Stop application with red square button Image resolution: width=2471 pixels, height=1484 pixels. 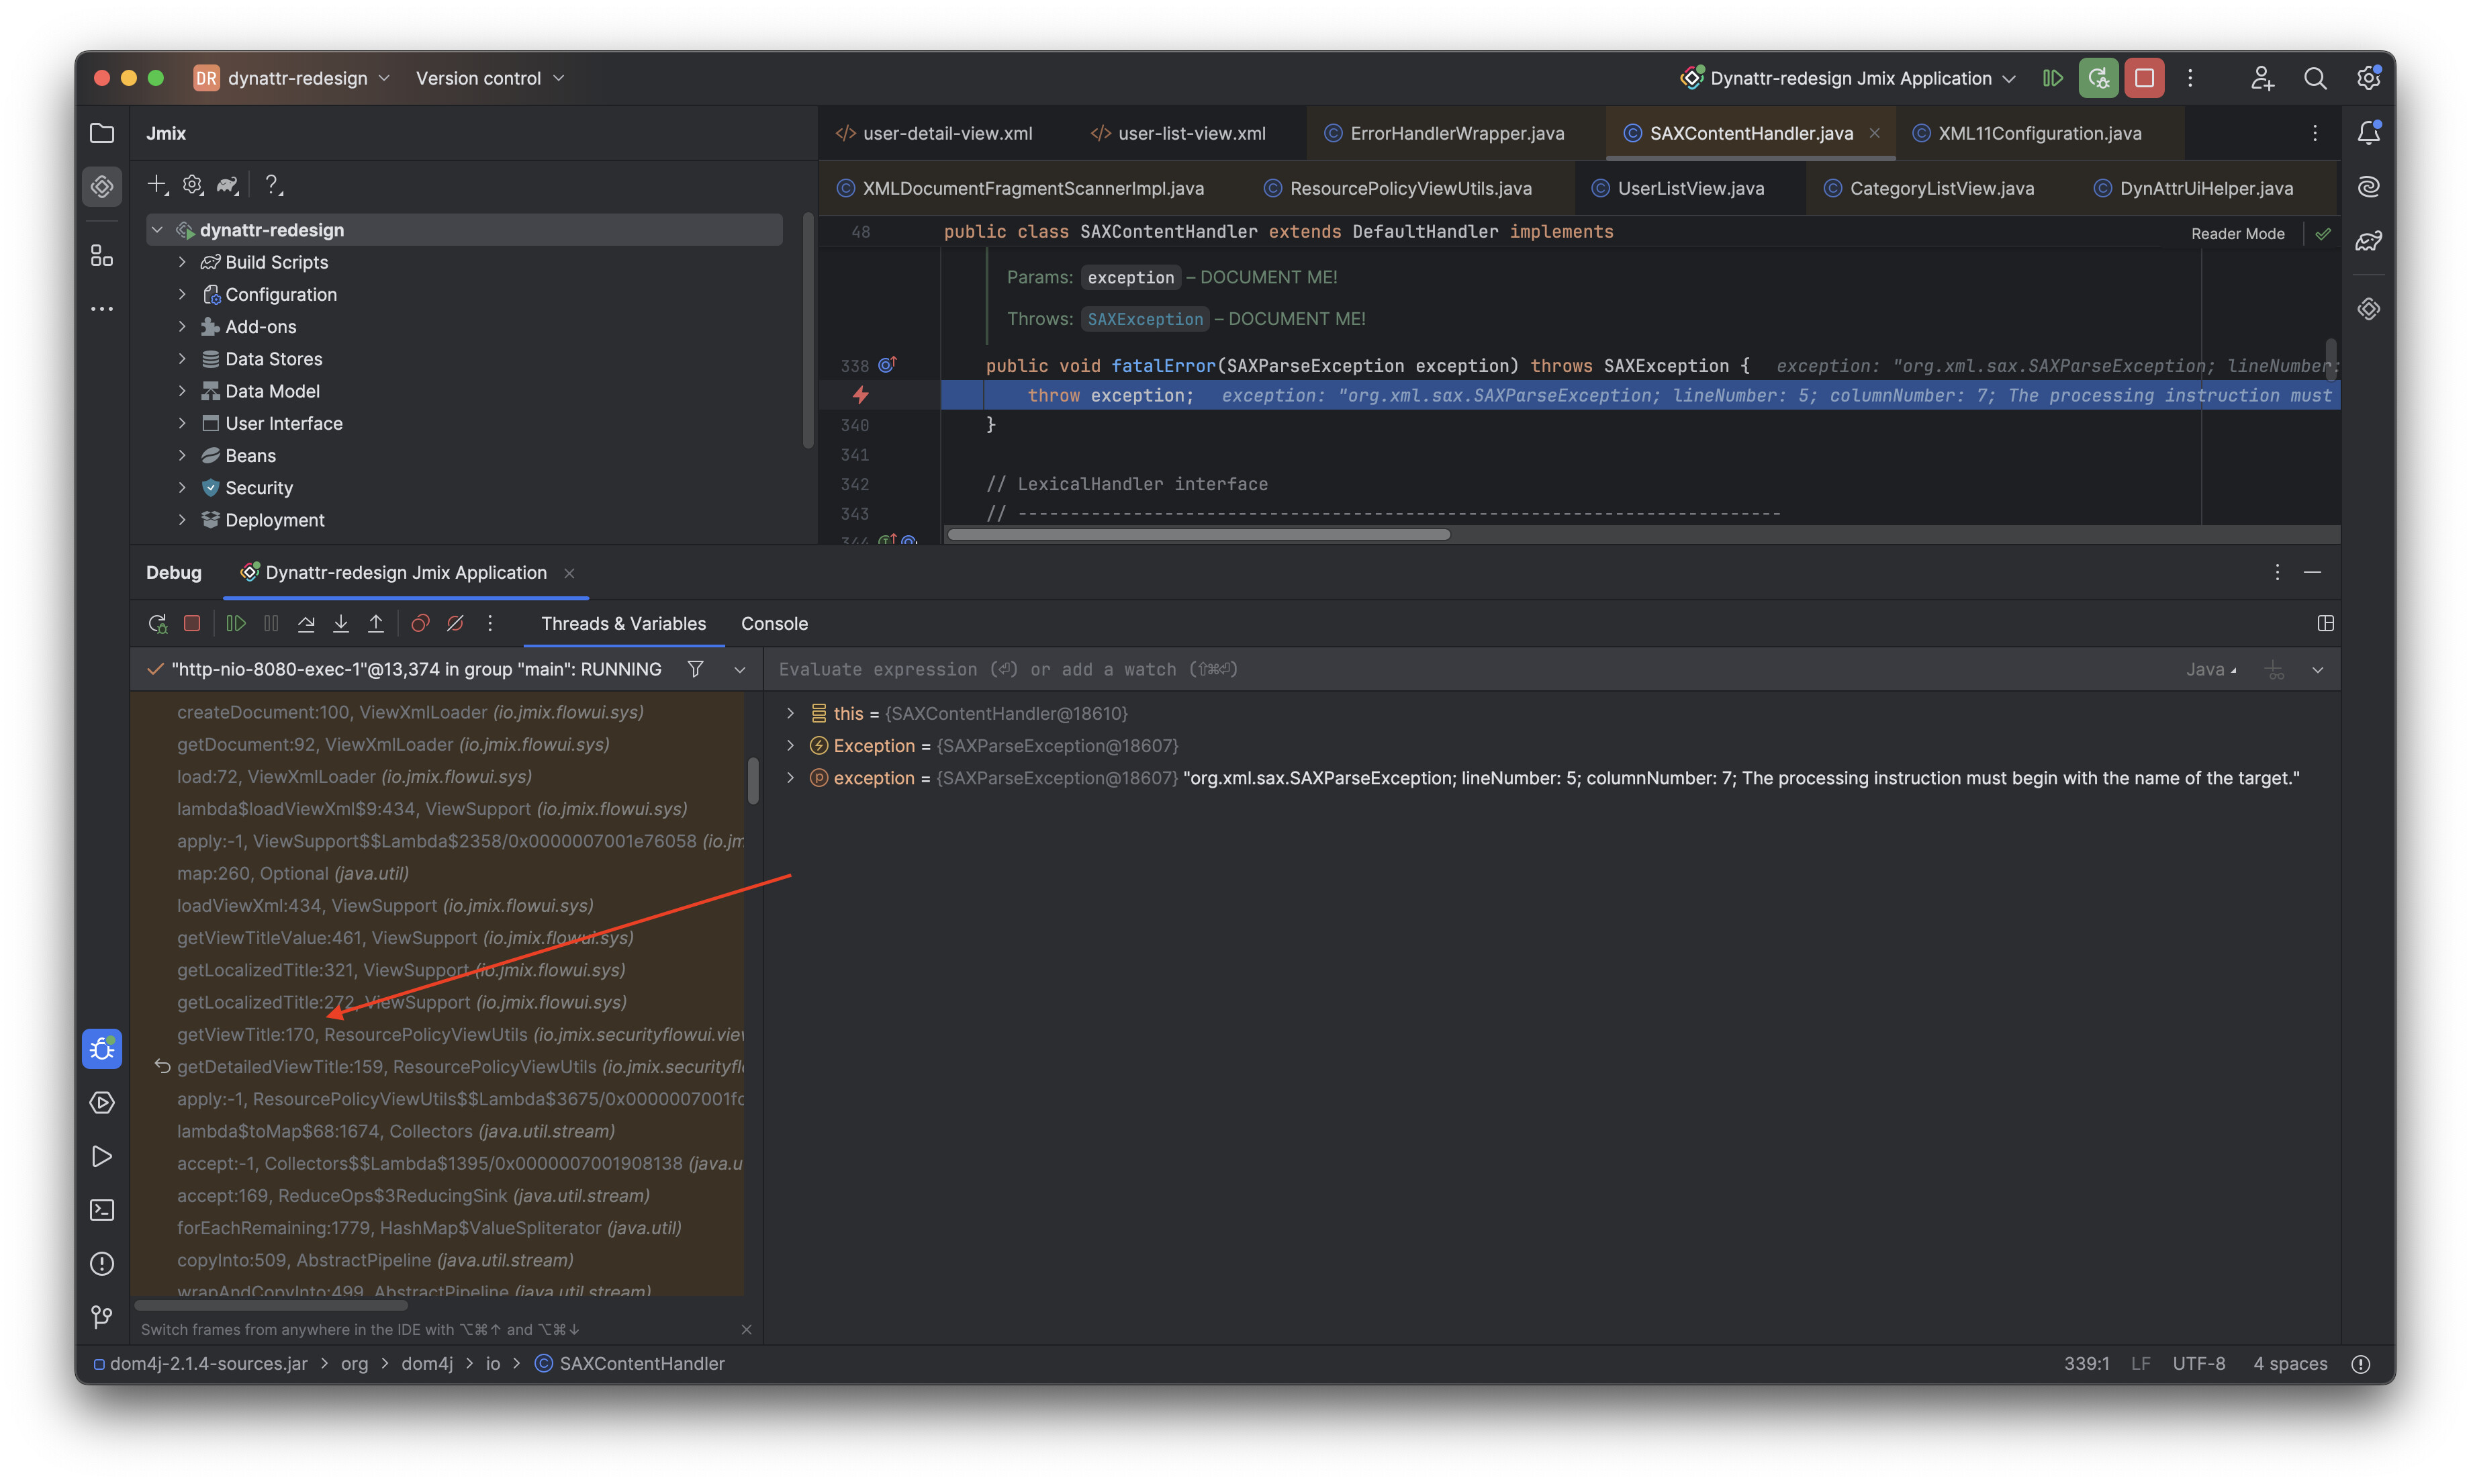[x=2144, y=78]
